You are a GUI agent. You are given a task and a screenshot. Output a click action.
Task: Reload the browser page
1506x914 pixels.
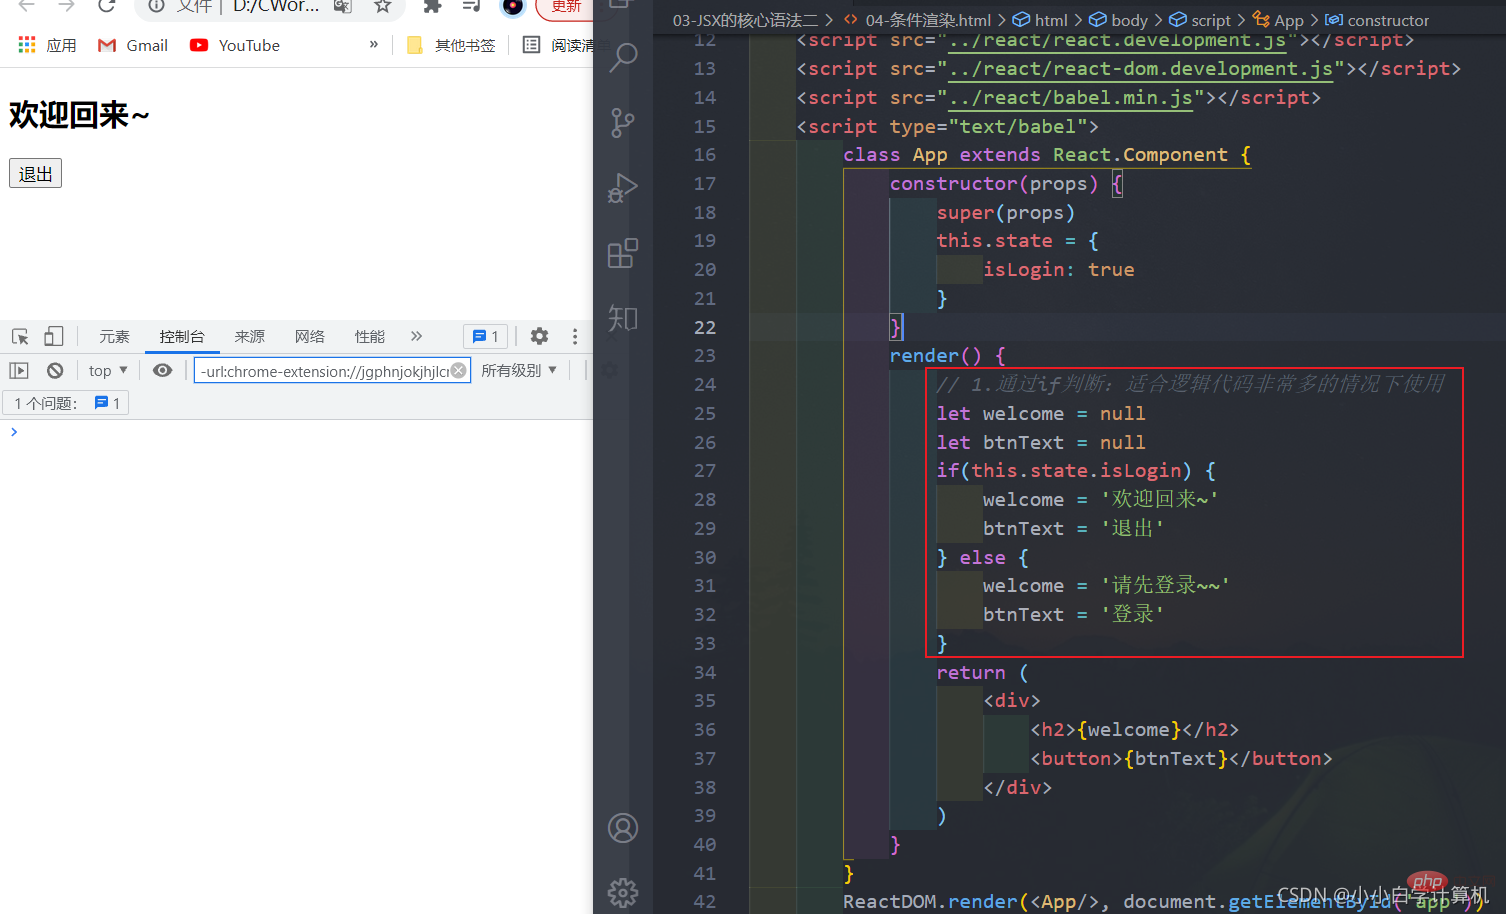pos(106,6)
